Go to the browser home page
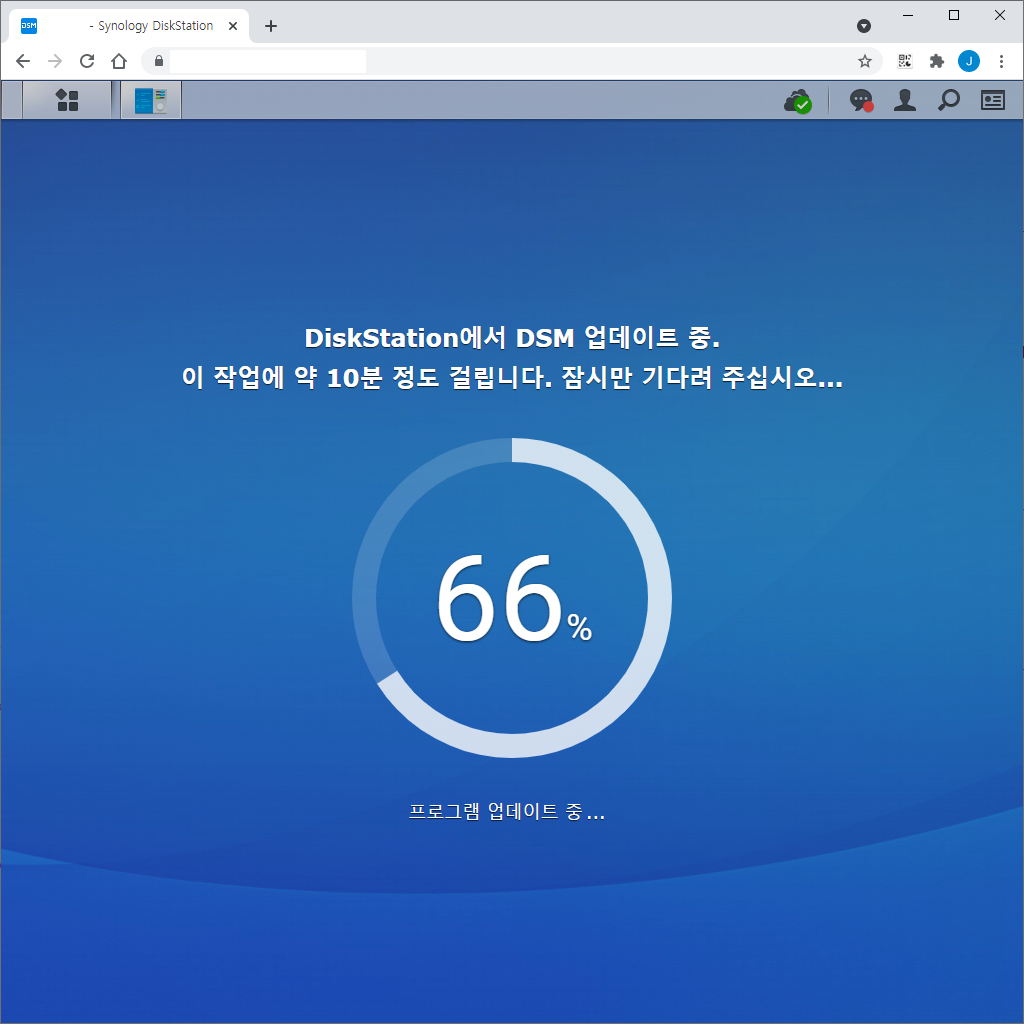The image size is (1024, 1024). click(119, 61)
